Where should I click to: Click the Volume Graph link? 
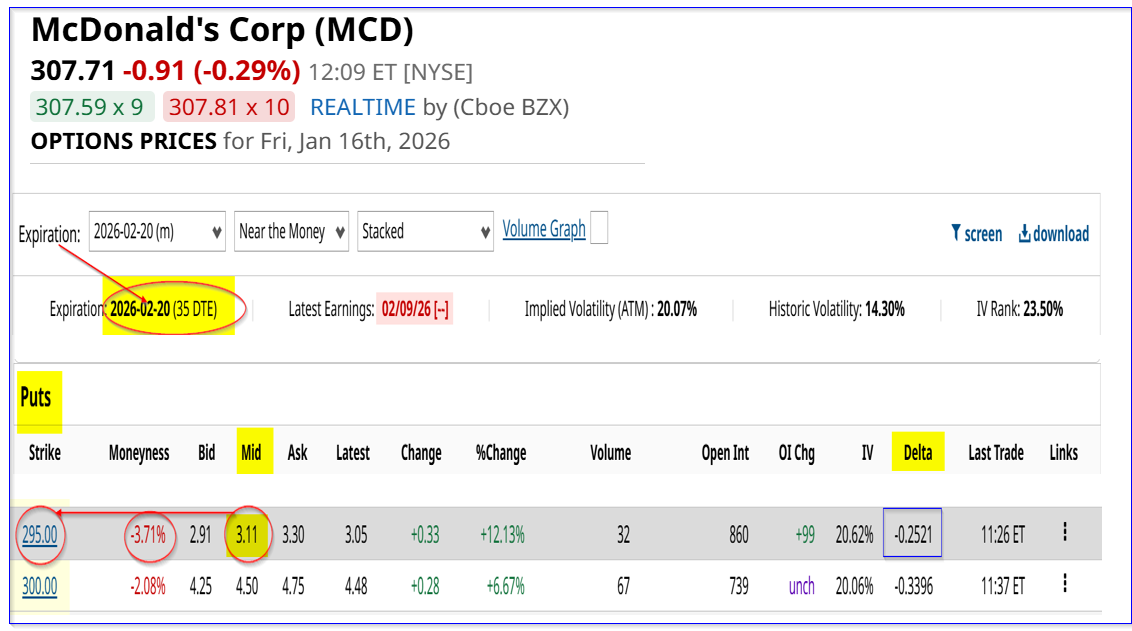pyautogui.click(x=544, y=229)
